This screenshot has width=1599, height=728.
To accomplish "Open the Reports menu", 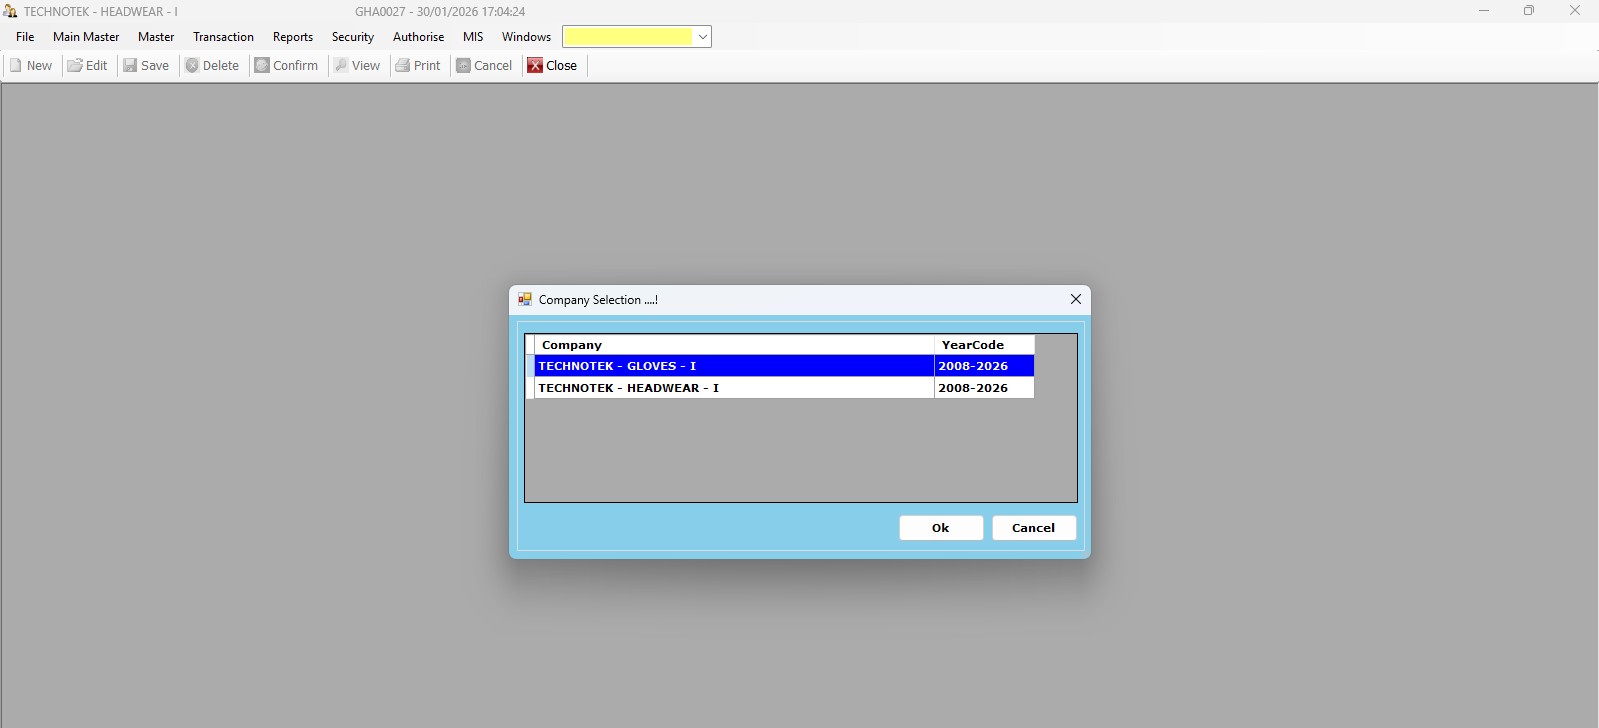I will pyautogui.click(x=292, y=37).
